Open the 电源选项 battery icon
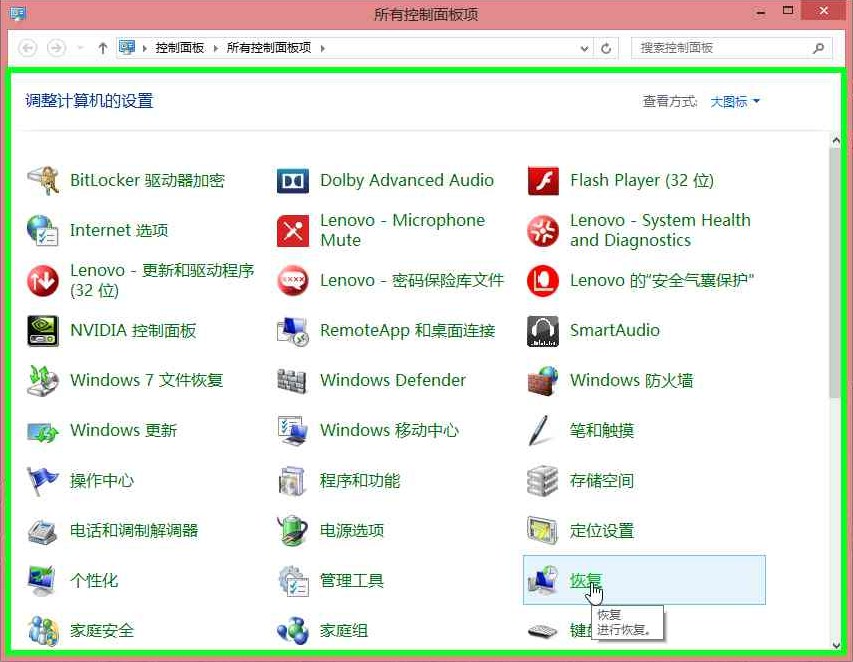Viewport: 853px width, 662px height. (x=292, y=531)
